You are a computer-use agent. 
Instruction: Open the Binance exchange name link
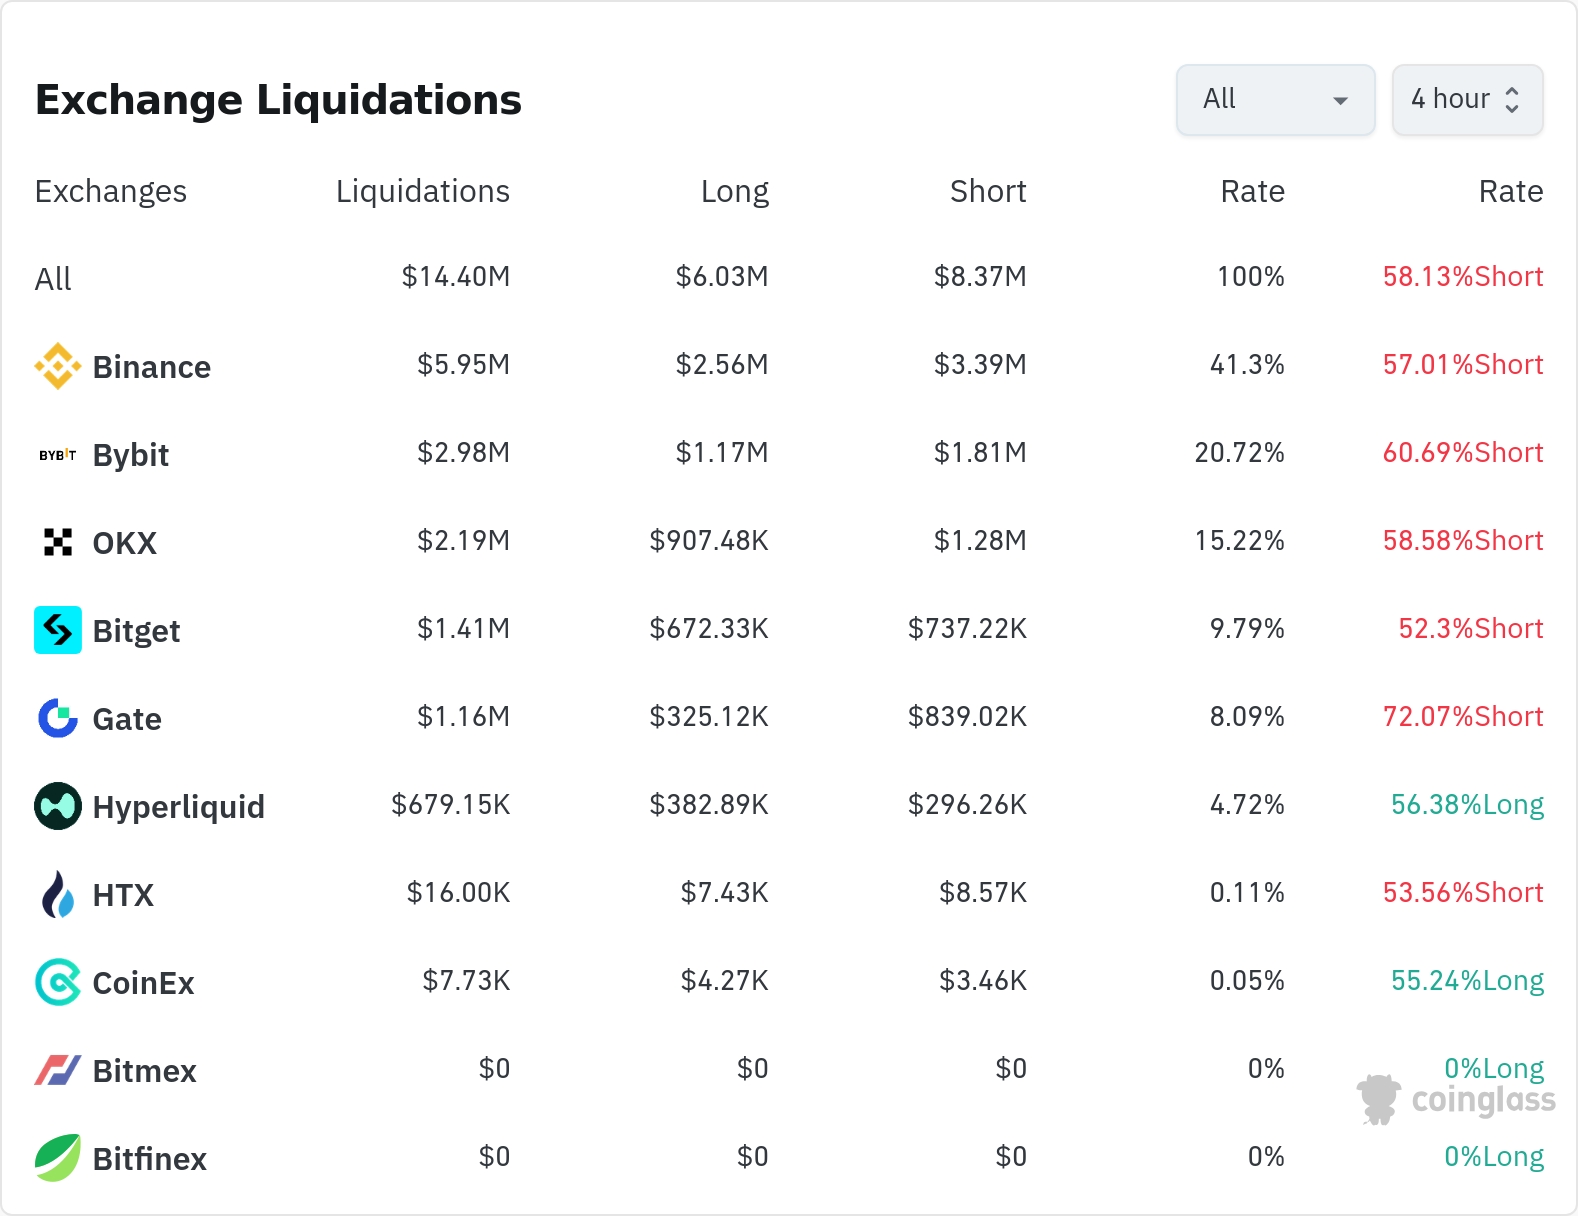coord(151,367)
